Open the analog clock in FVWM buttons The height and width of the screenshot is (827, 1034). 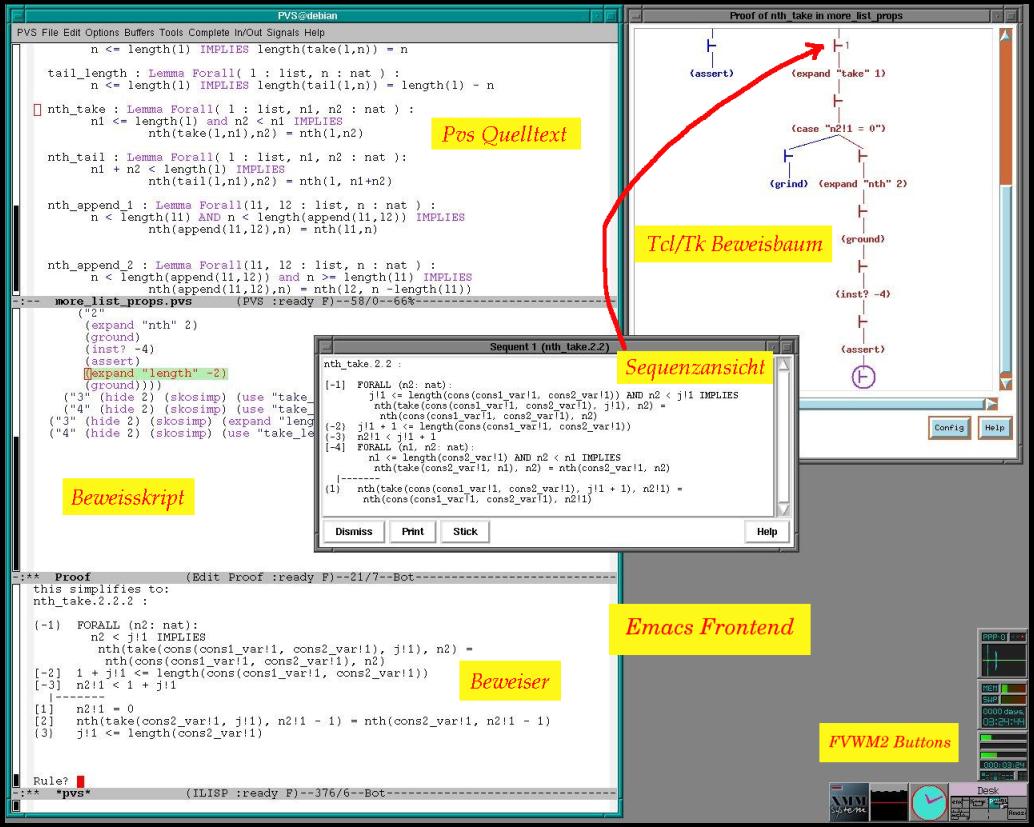tap(928, 801)
